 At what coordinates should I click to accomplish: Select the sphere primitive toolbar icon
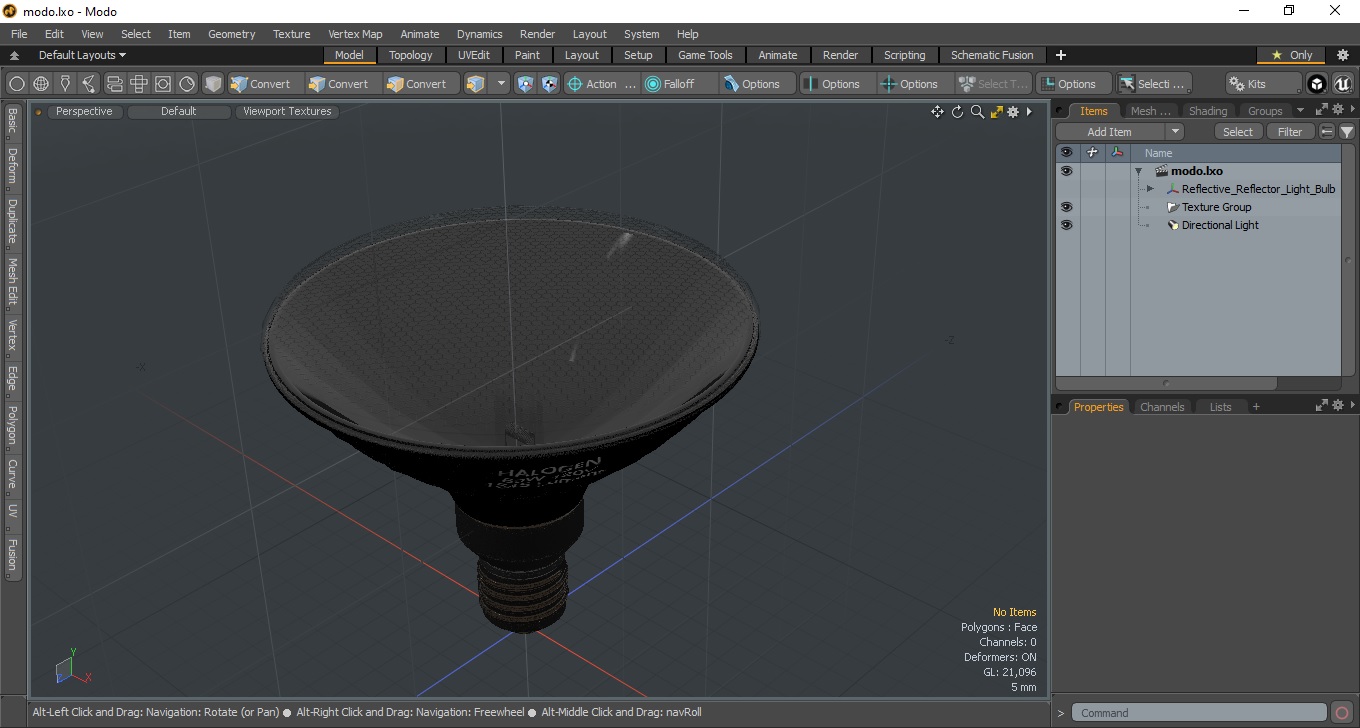[17, 84]
